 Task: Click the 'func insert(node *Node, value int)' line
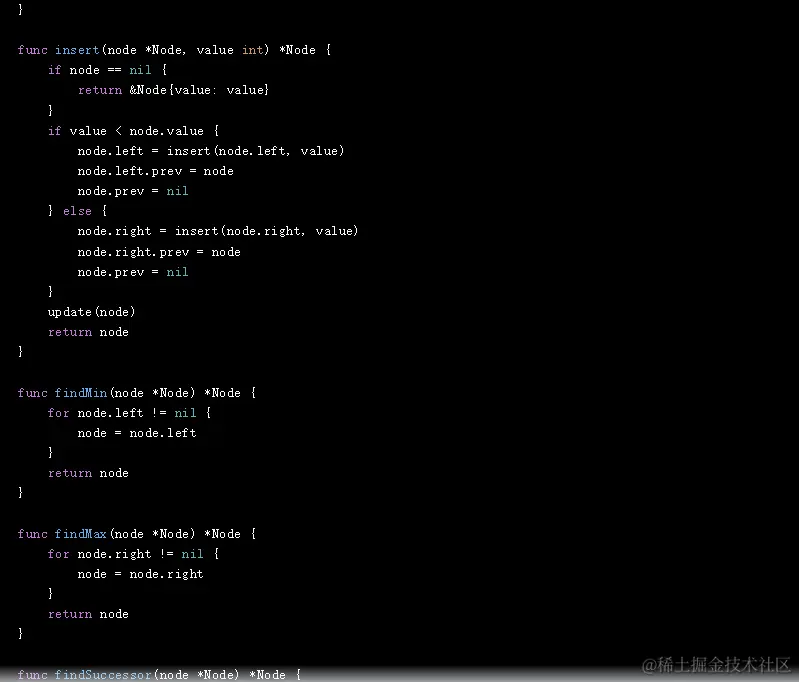[174, 50]
